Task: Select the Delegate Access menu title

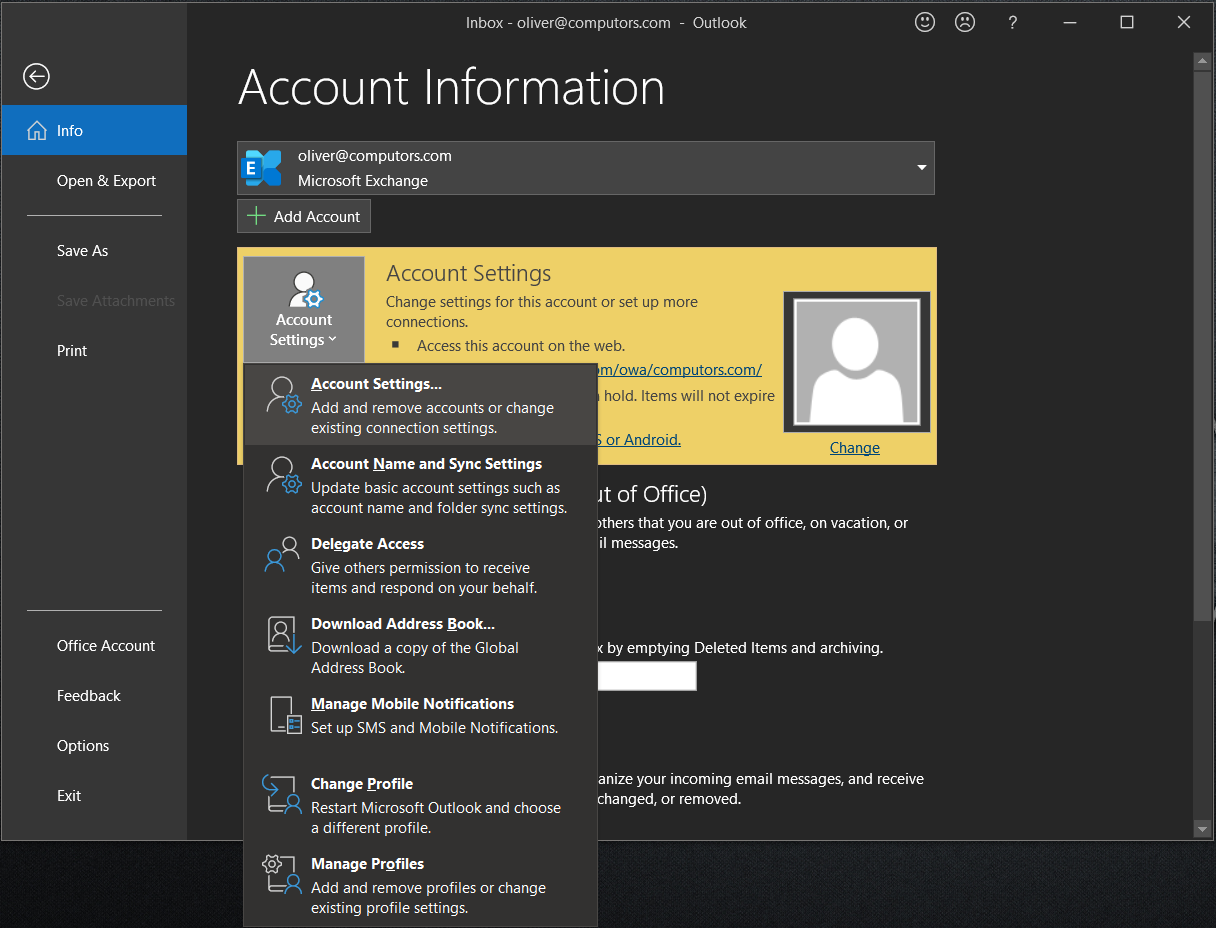Action: pyautogui.click(x=367, y=544)
